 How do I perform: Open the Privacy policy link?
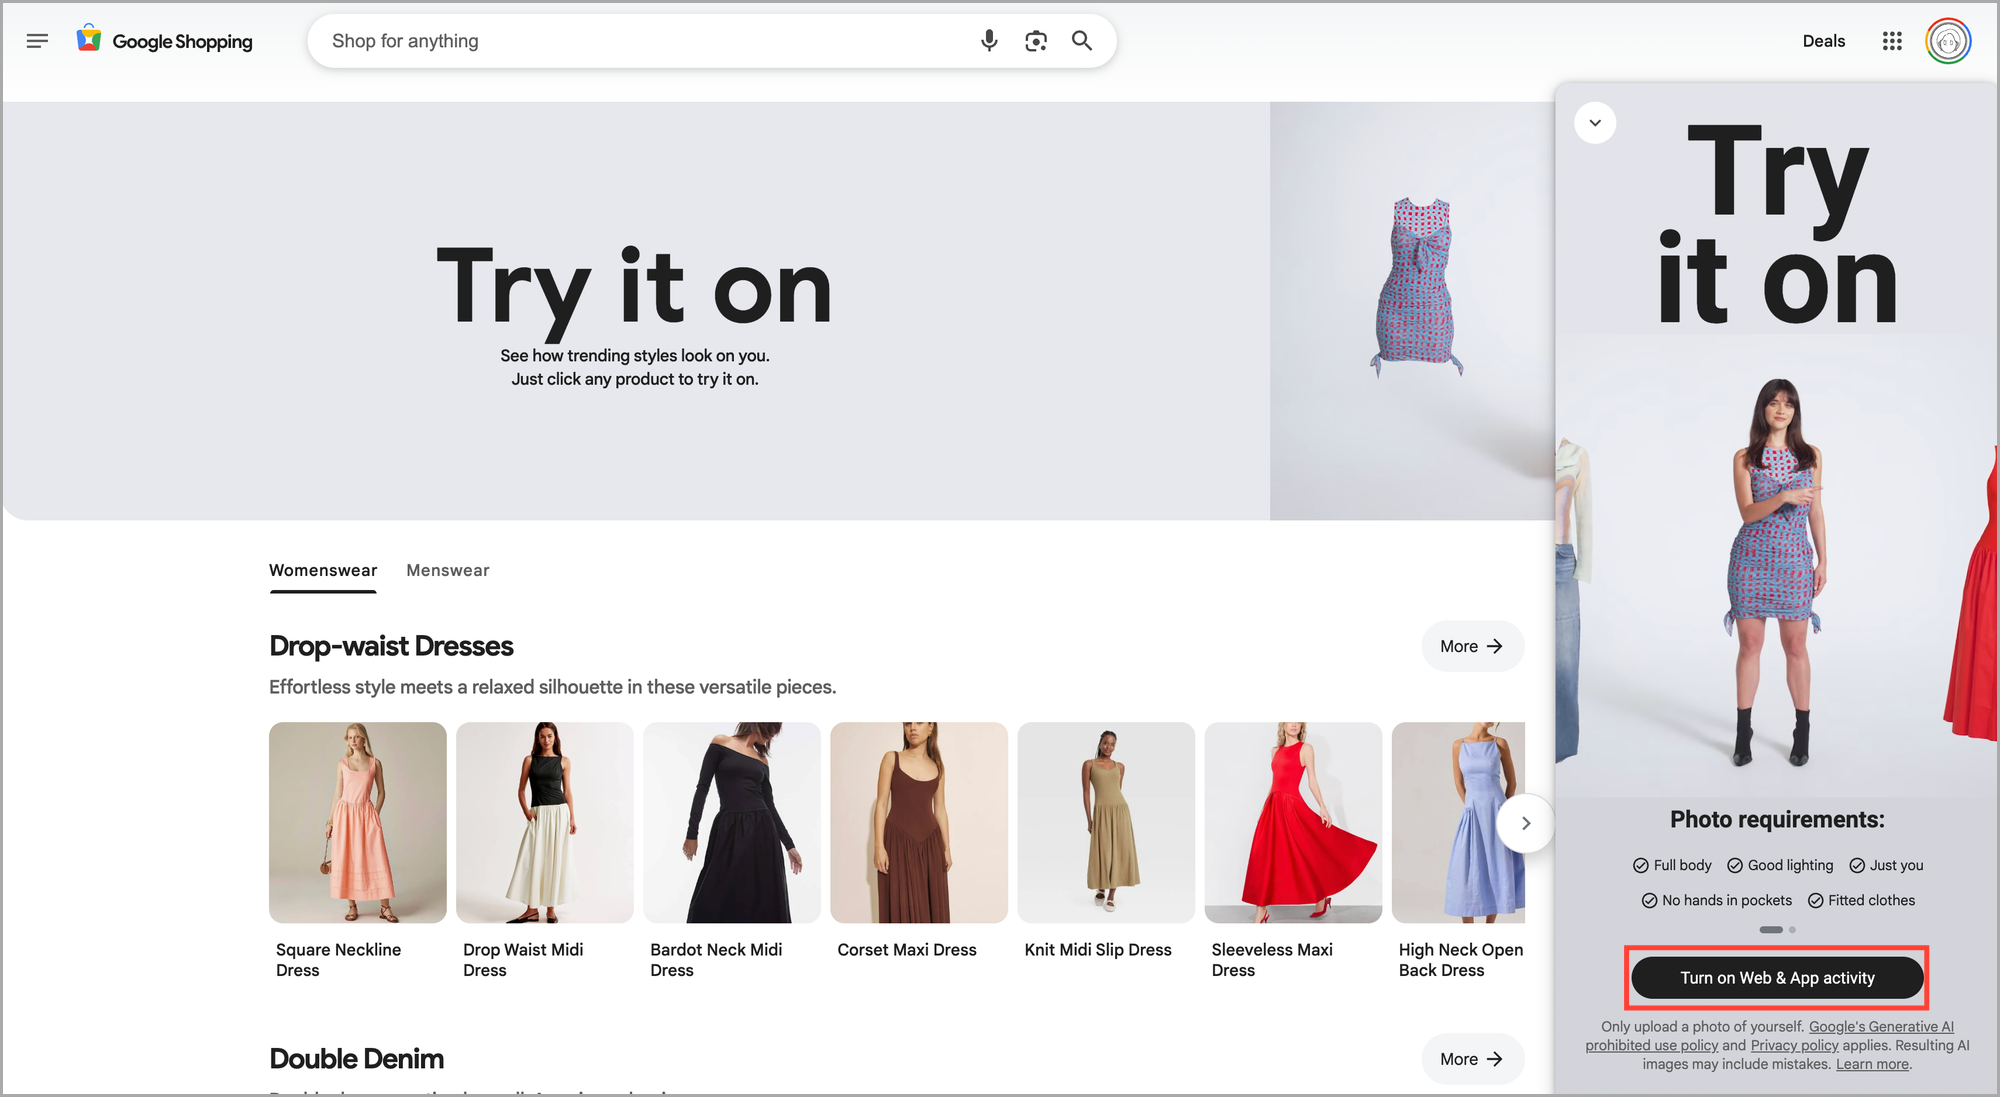pyautogui.click(x=1794, y=1045)
